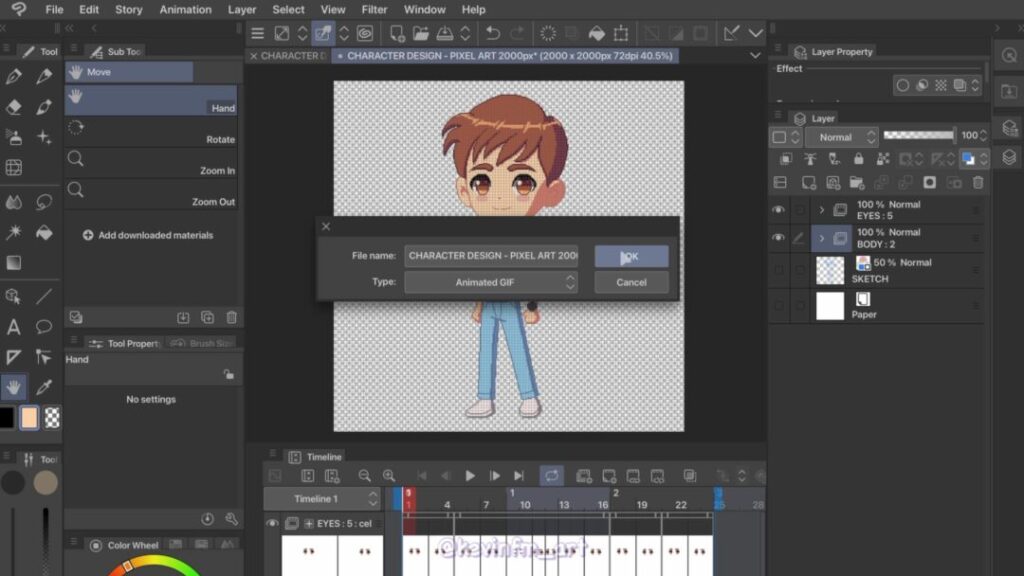Image resolution: width=1024 pixels, height=576 pixels.
Task: Click Add downloaded materials
Action: point(148,236)
